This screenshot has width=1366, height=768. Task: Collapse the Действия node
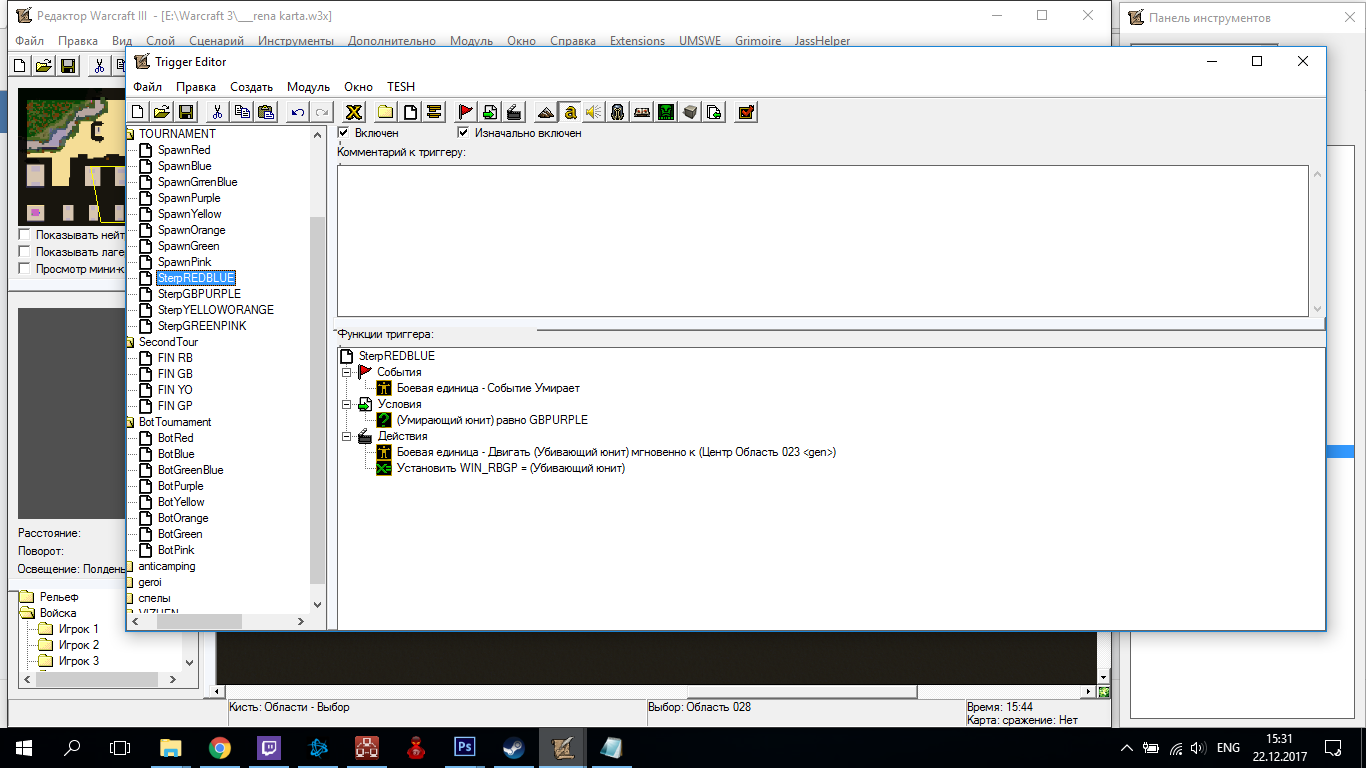[x=348, y=436]
